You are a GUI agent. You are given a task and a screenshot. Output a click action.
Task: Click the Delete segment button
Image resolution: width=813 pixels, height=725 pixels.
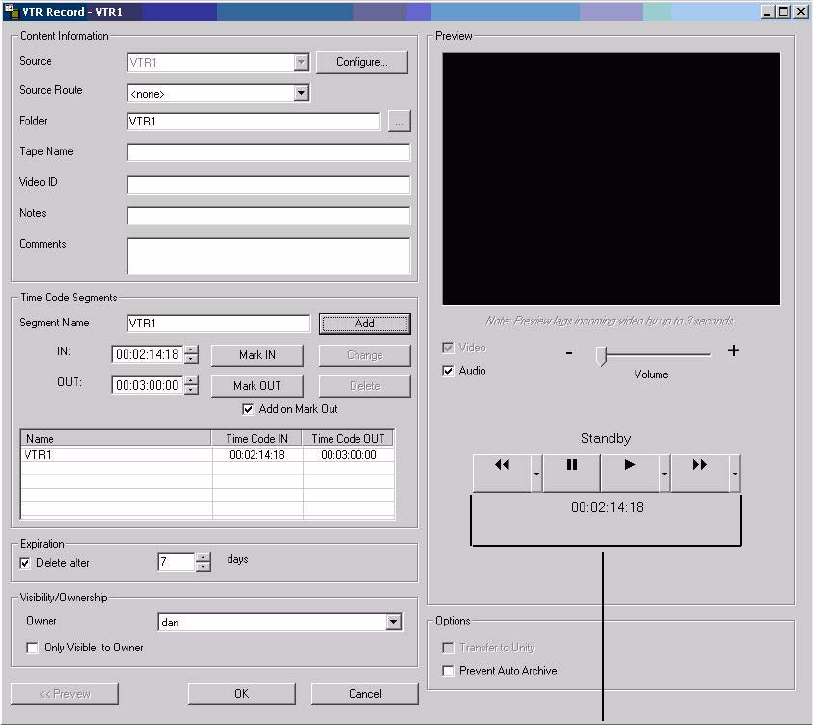(365, 386)
